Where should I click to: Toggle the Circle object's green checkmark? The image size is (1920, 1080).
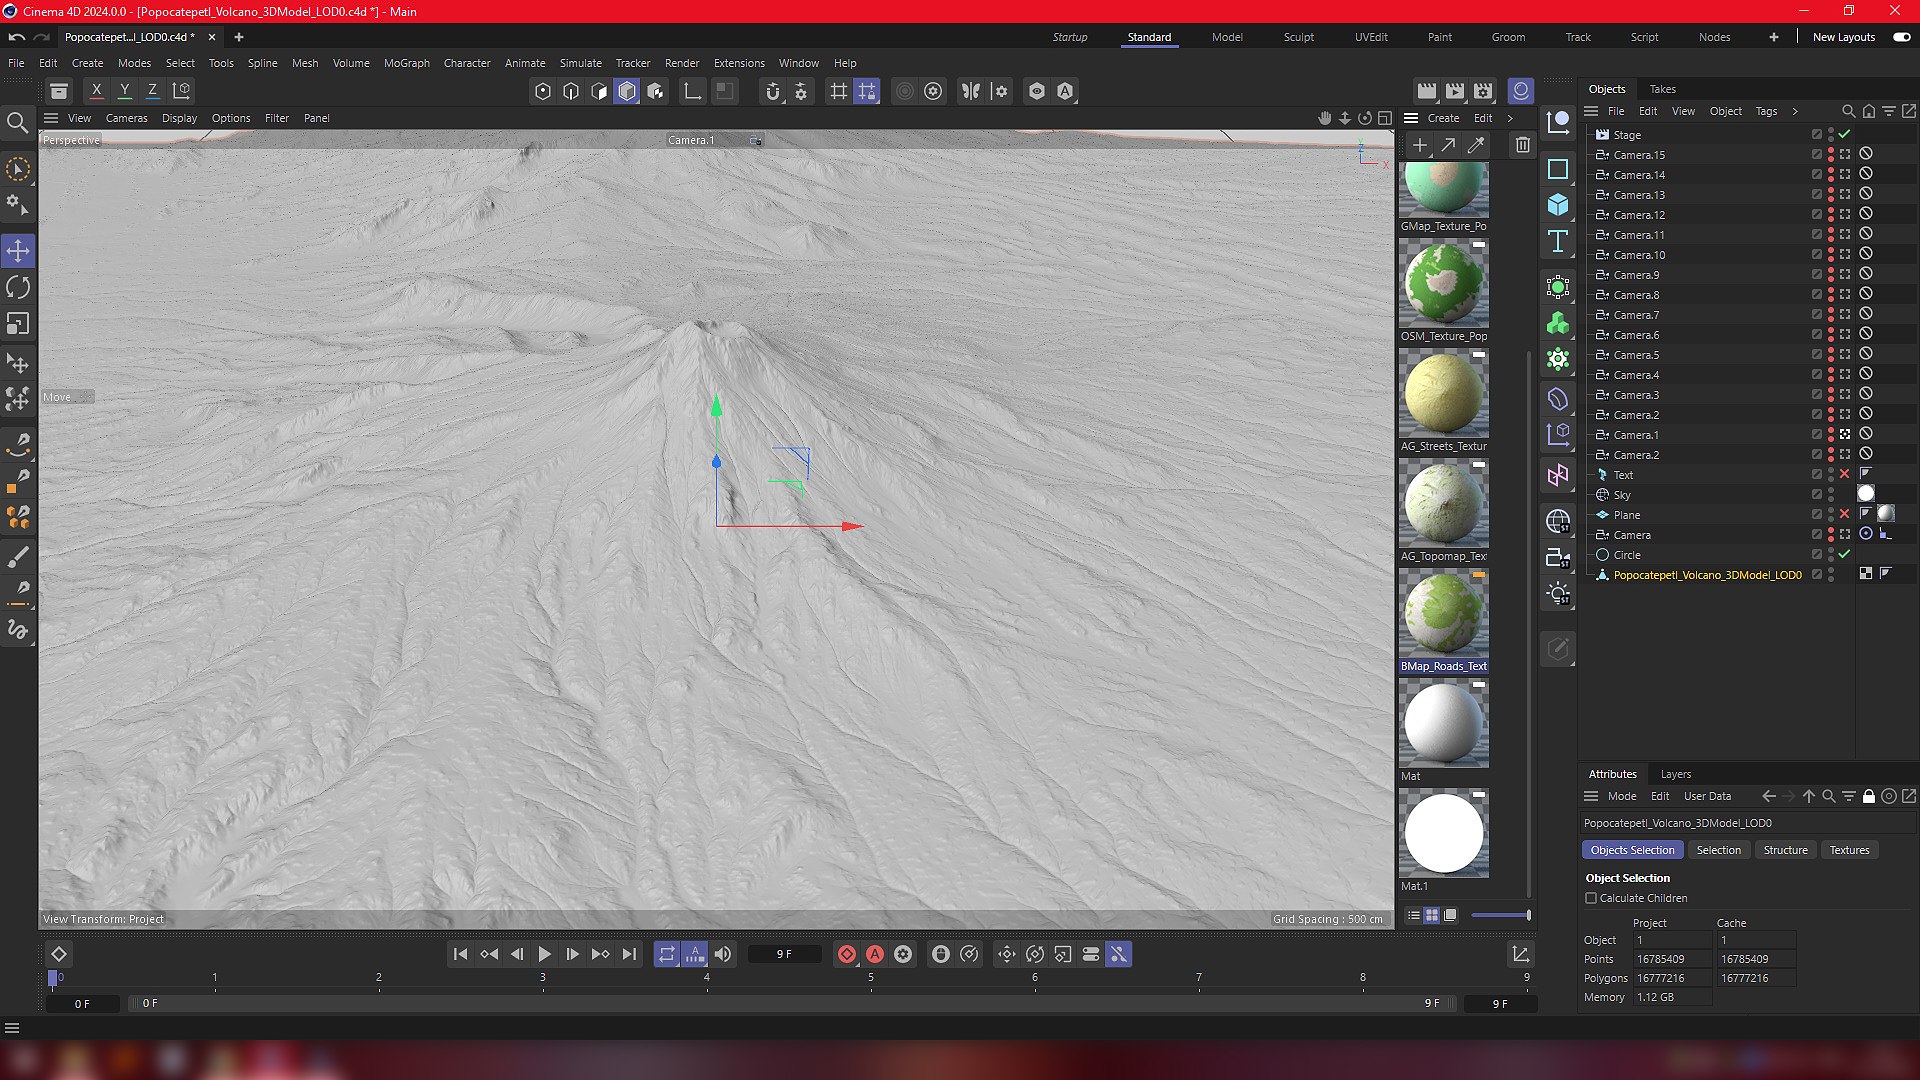[1845, 554]
